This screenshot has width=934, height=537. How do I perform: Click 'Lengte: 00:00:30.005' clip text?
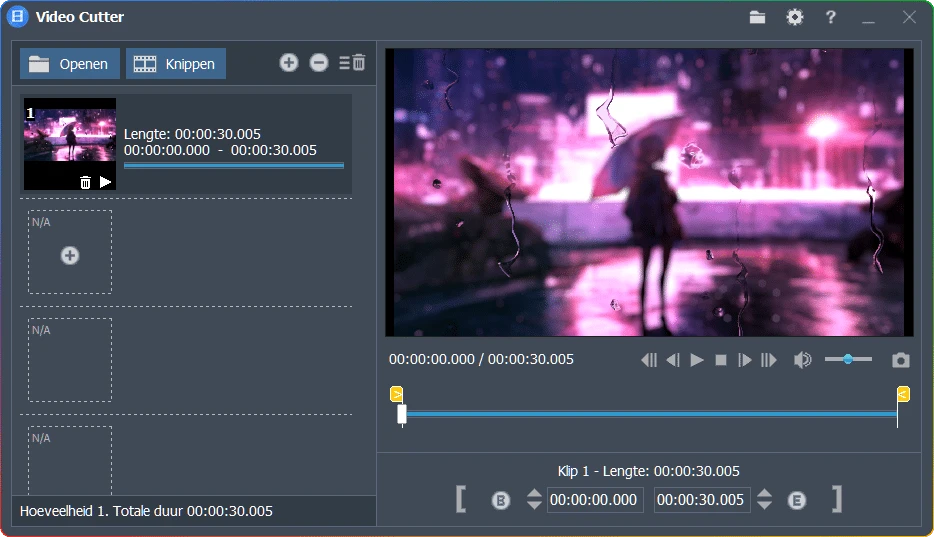coord(192,134)
